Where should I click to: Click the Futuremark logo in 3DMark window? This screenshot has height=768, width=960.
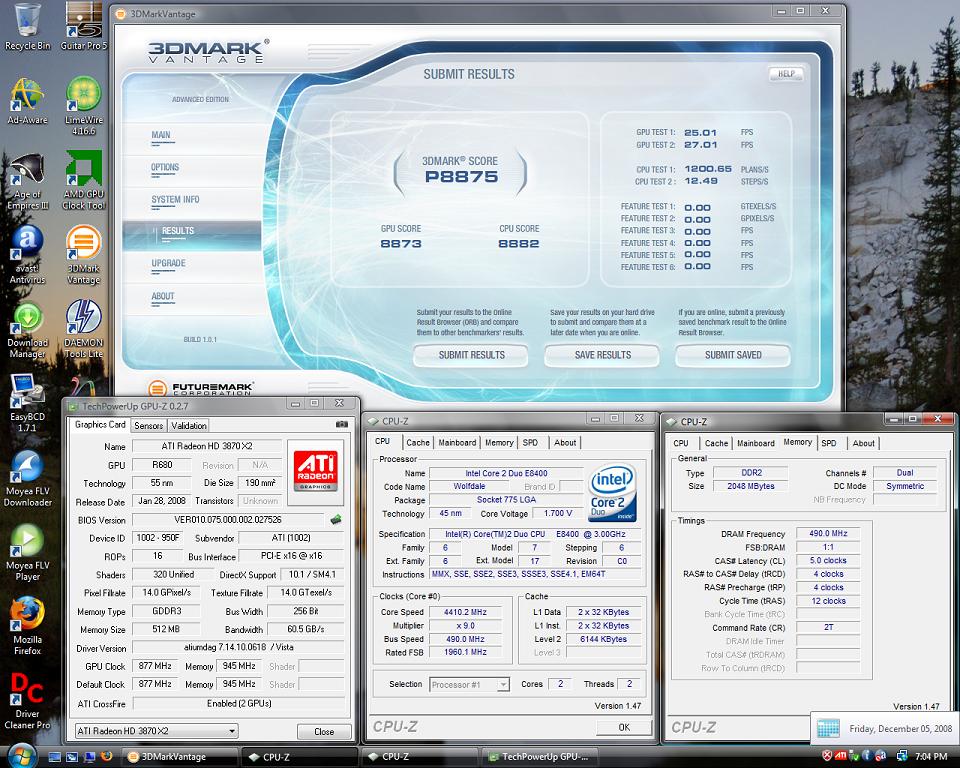(x=201, y=388)
